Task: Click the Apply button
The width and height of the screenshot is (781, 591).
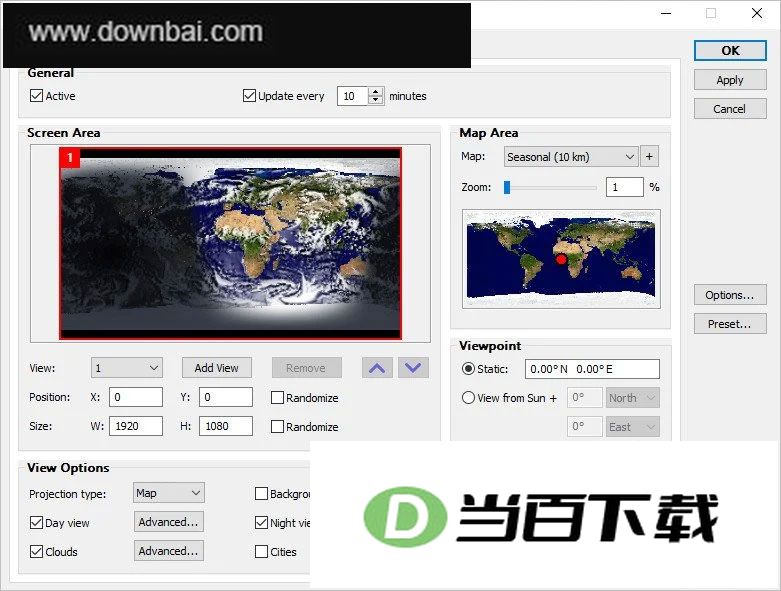Action: point(730,80)
